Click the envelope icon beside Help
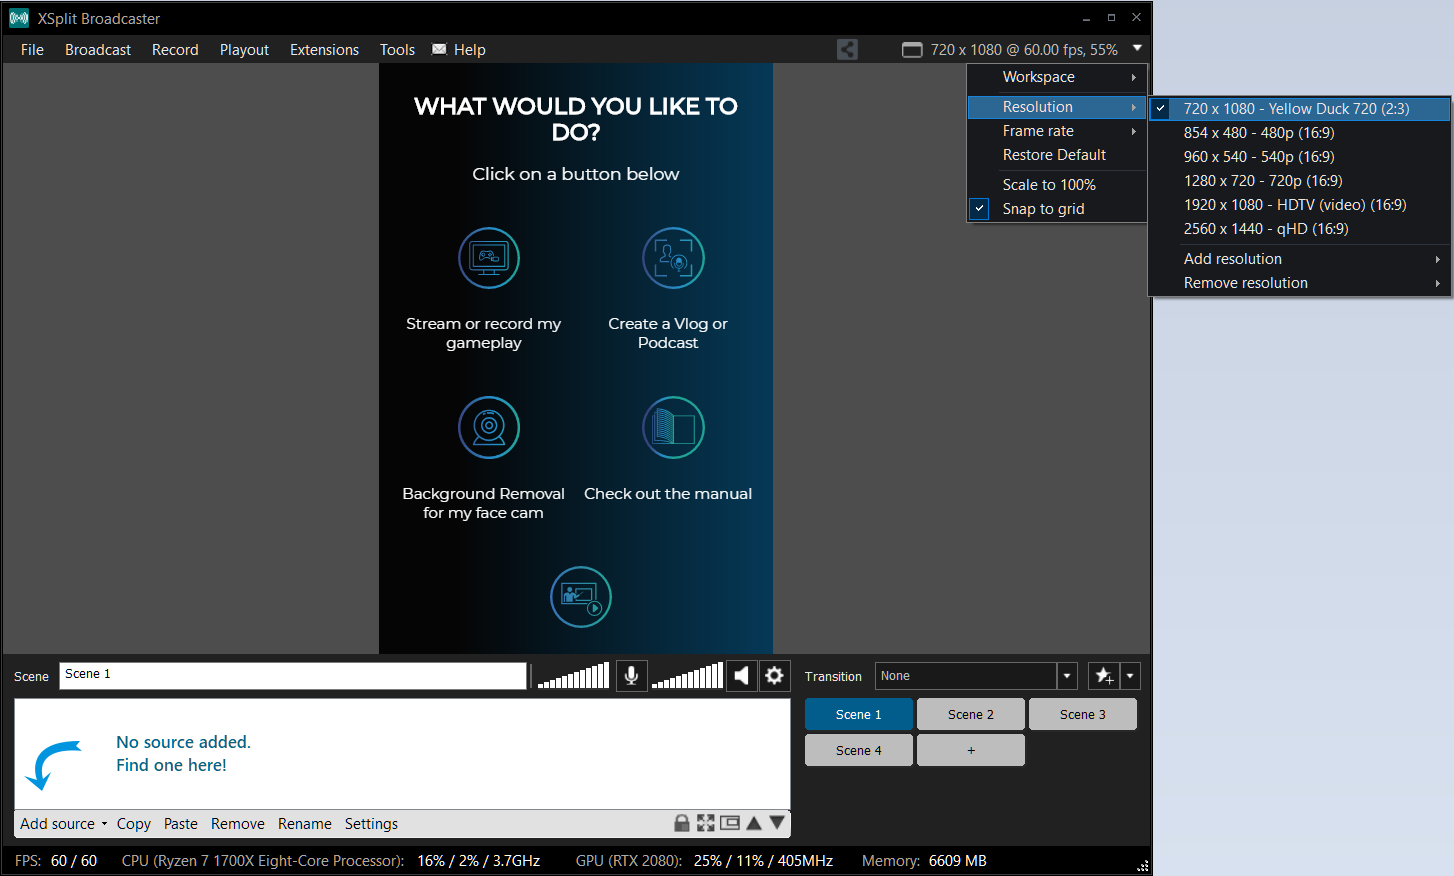 (x=439, y=49)
